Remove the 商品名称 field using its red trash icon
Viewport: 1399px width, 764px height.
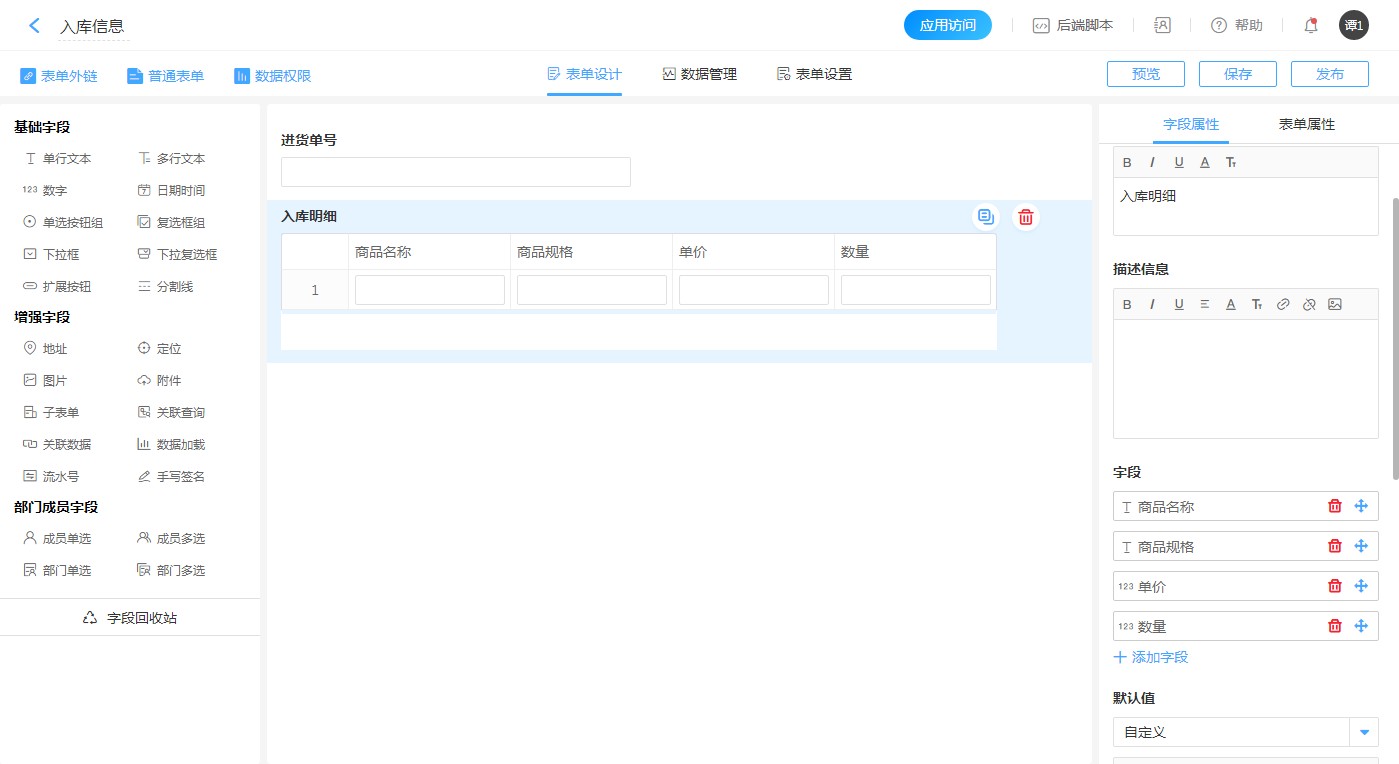(x=1334, y=506)
